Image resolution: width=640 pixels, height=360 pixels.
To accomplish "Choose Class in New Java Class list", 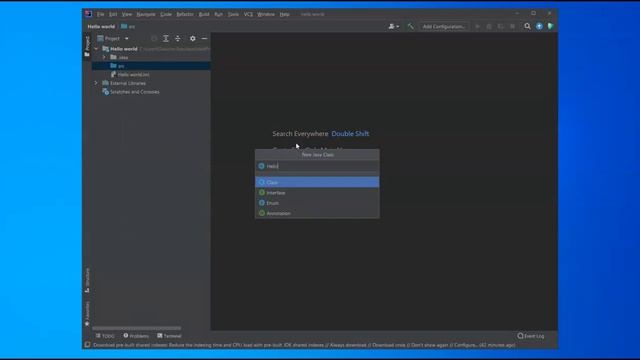I will (x=317, y=182).
